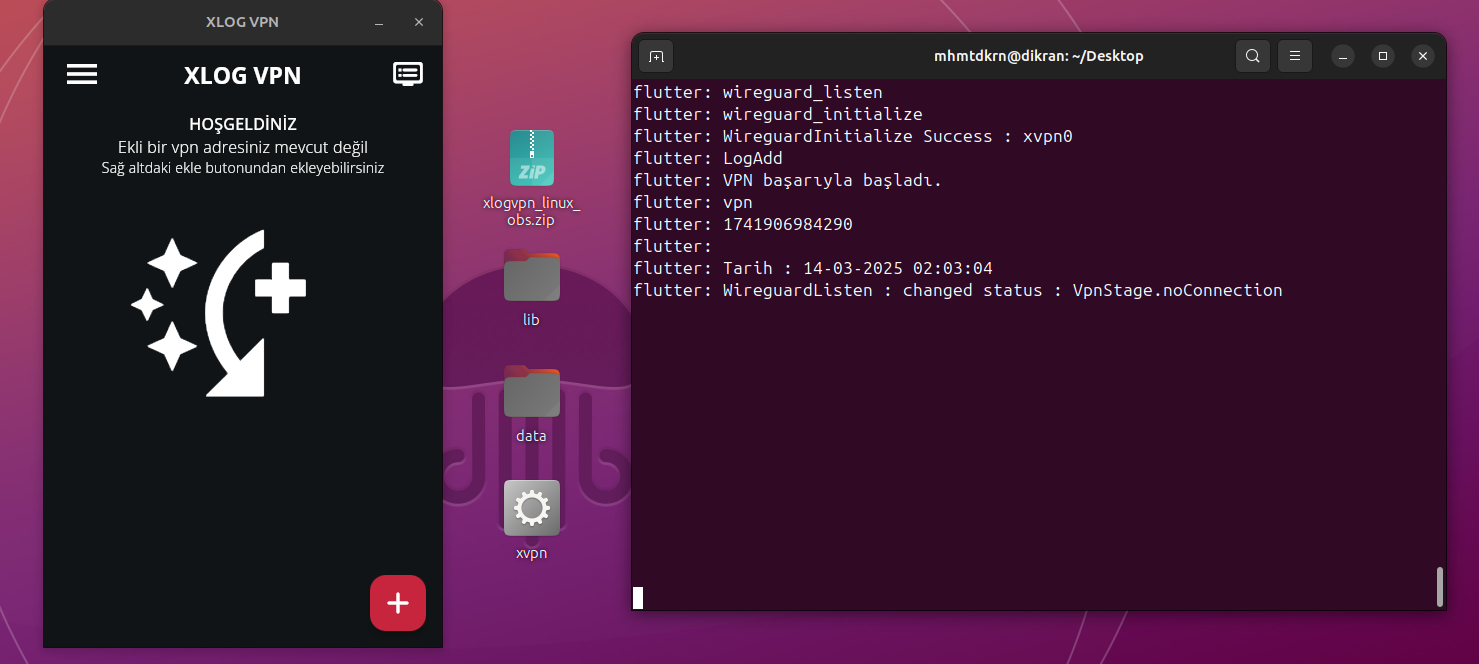1479x664 pixels.
Task: Close the XLOG VPN window
Action: pos(419,22)
